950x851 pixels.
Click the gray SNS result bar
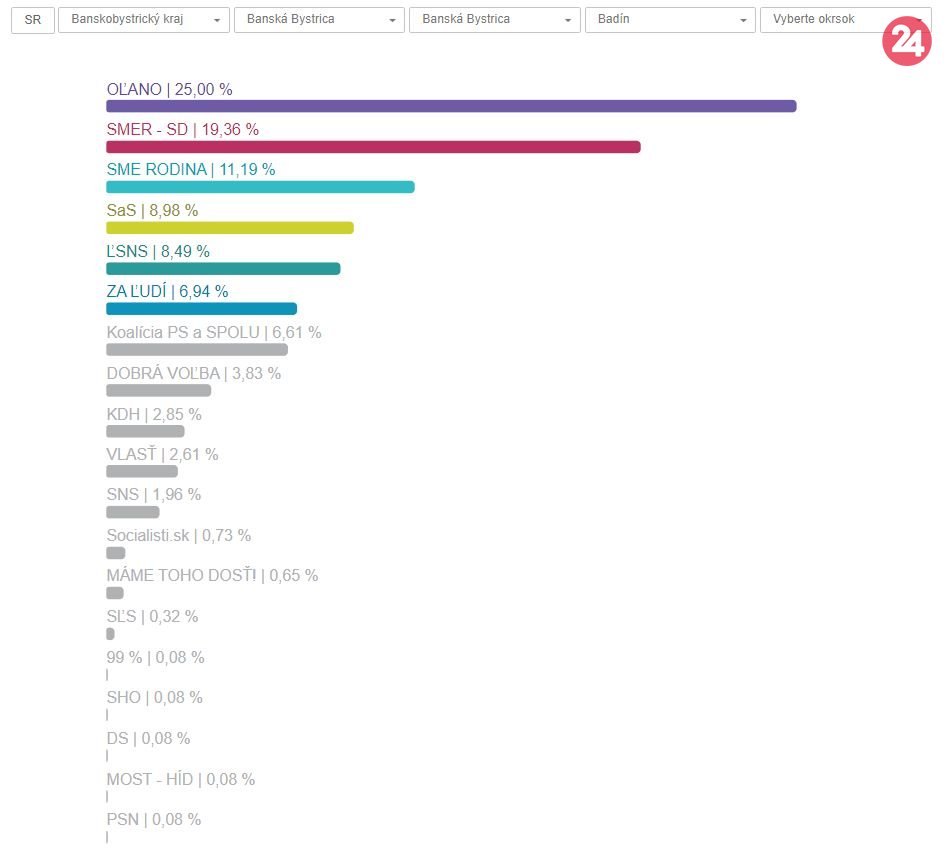[x=132, y=512]
